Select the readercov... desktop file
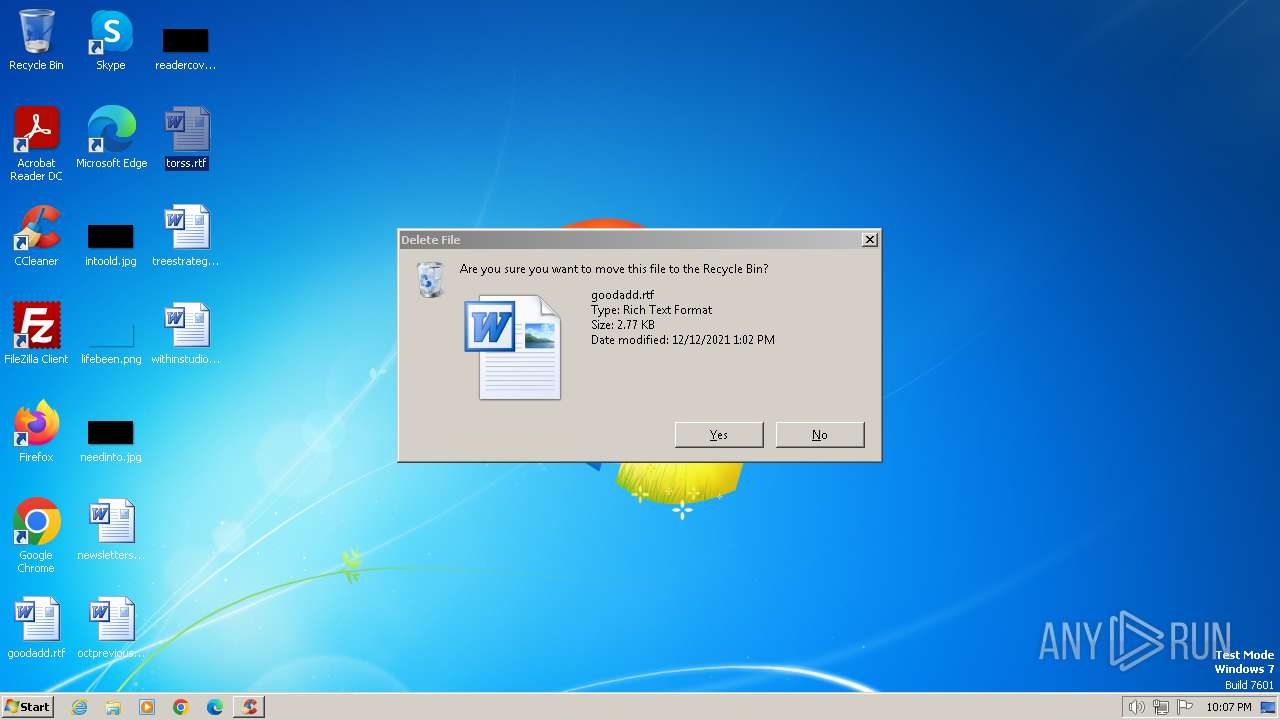 (186, 47)
